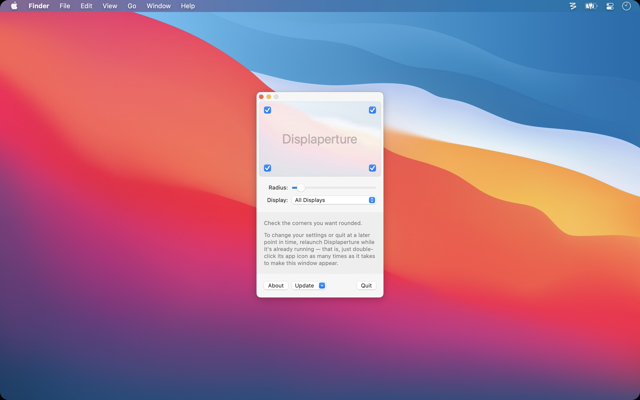Click the far right of the Radius track

click(375, 188)
